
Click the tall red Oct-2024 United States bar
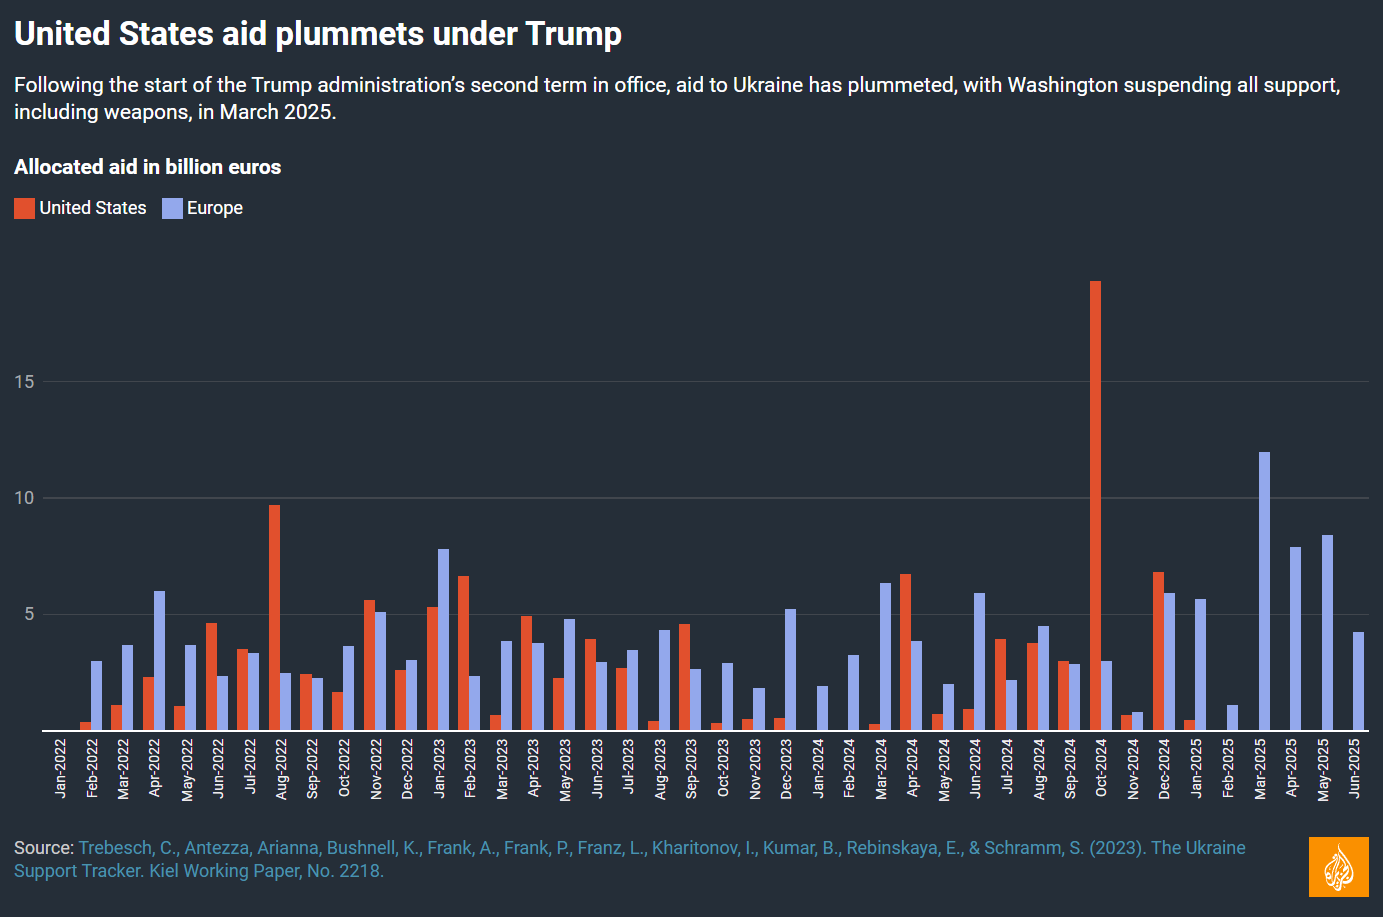coord(1095,505)
